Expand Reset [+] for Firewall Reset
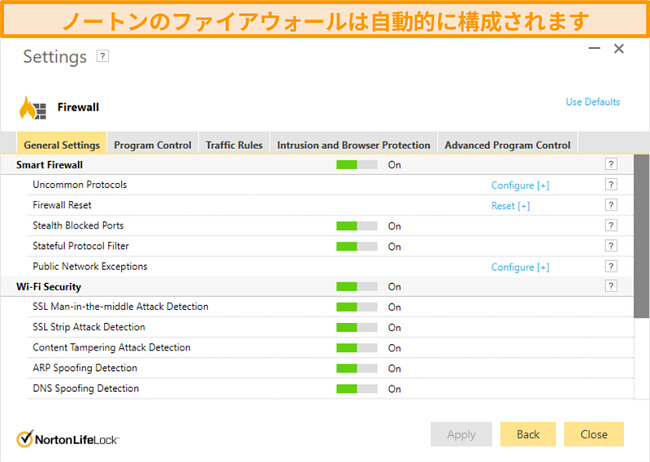This screenshot has height=462, width=650. [x=510, y=206]
